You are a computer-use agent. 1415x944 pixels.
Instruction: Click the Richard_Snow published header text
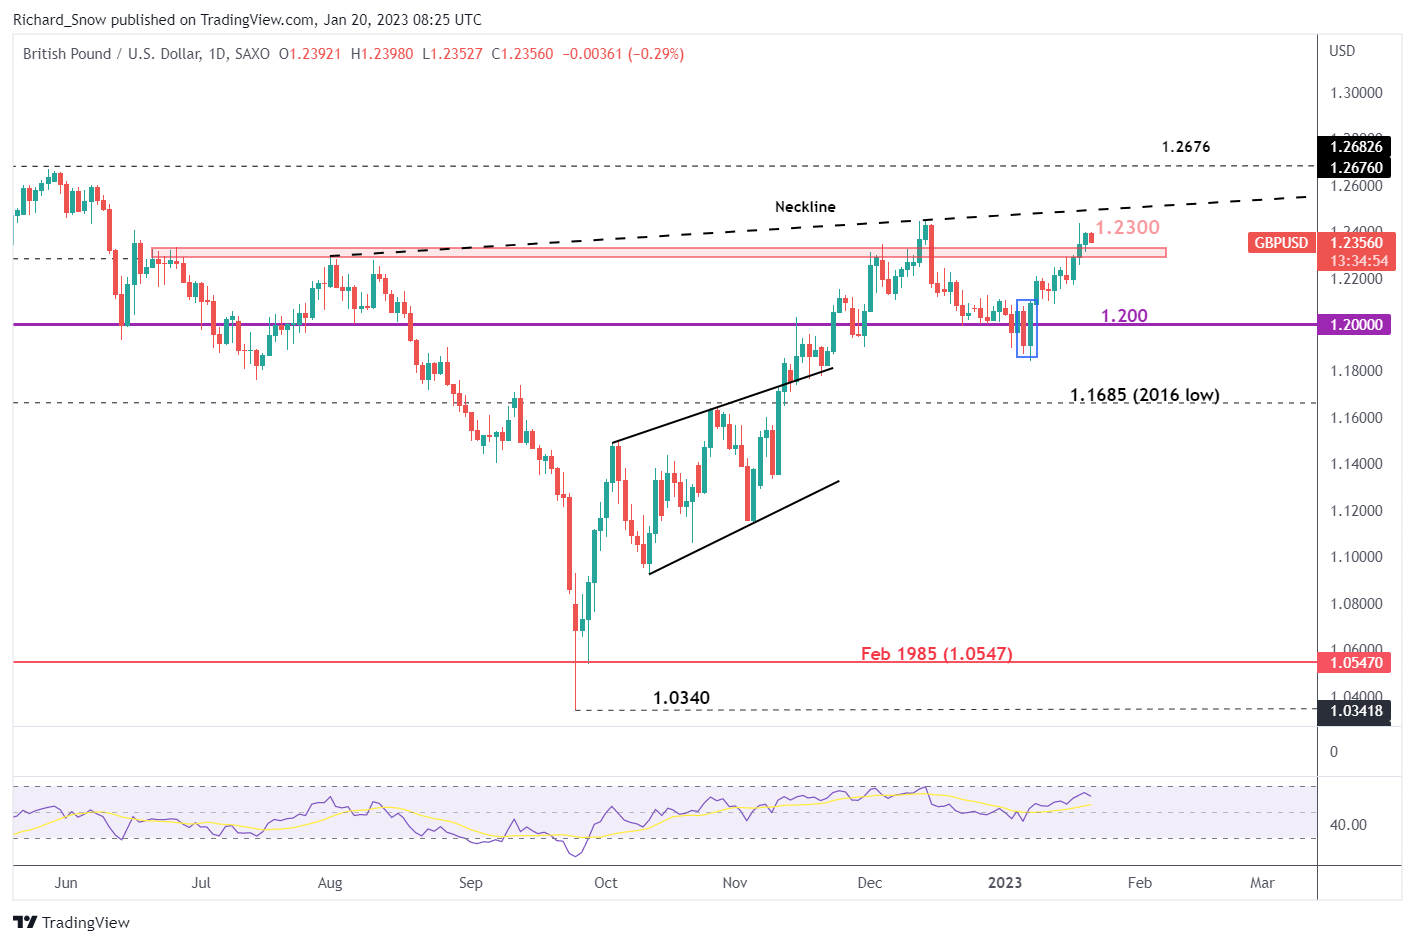(x=247, y=19)
